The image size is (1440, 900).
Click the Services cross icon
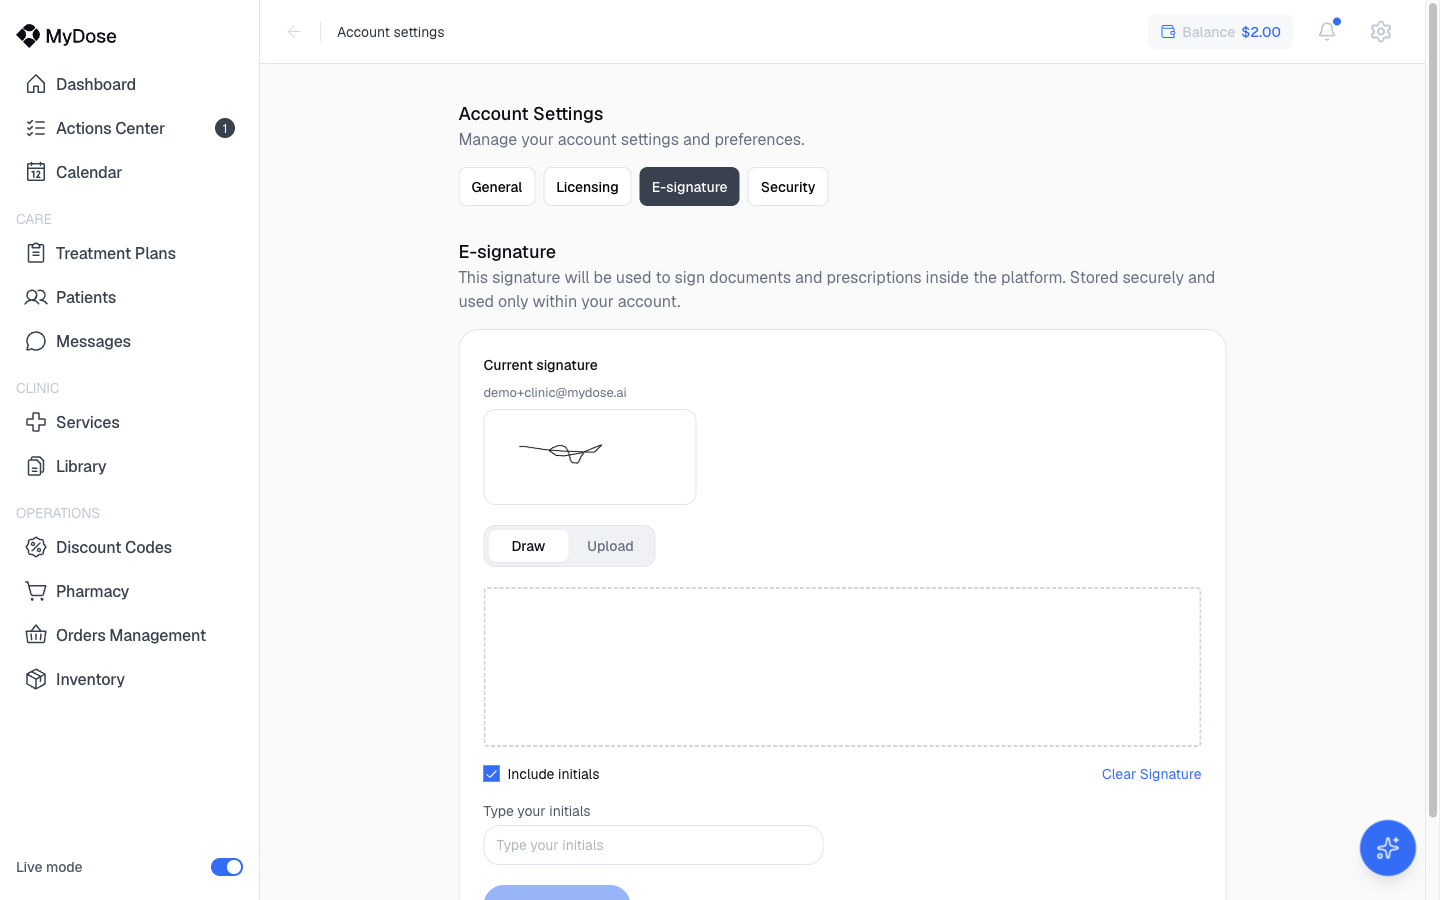pos(36,422)
